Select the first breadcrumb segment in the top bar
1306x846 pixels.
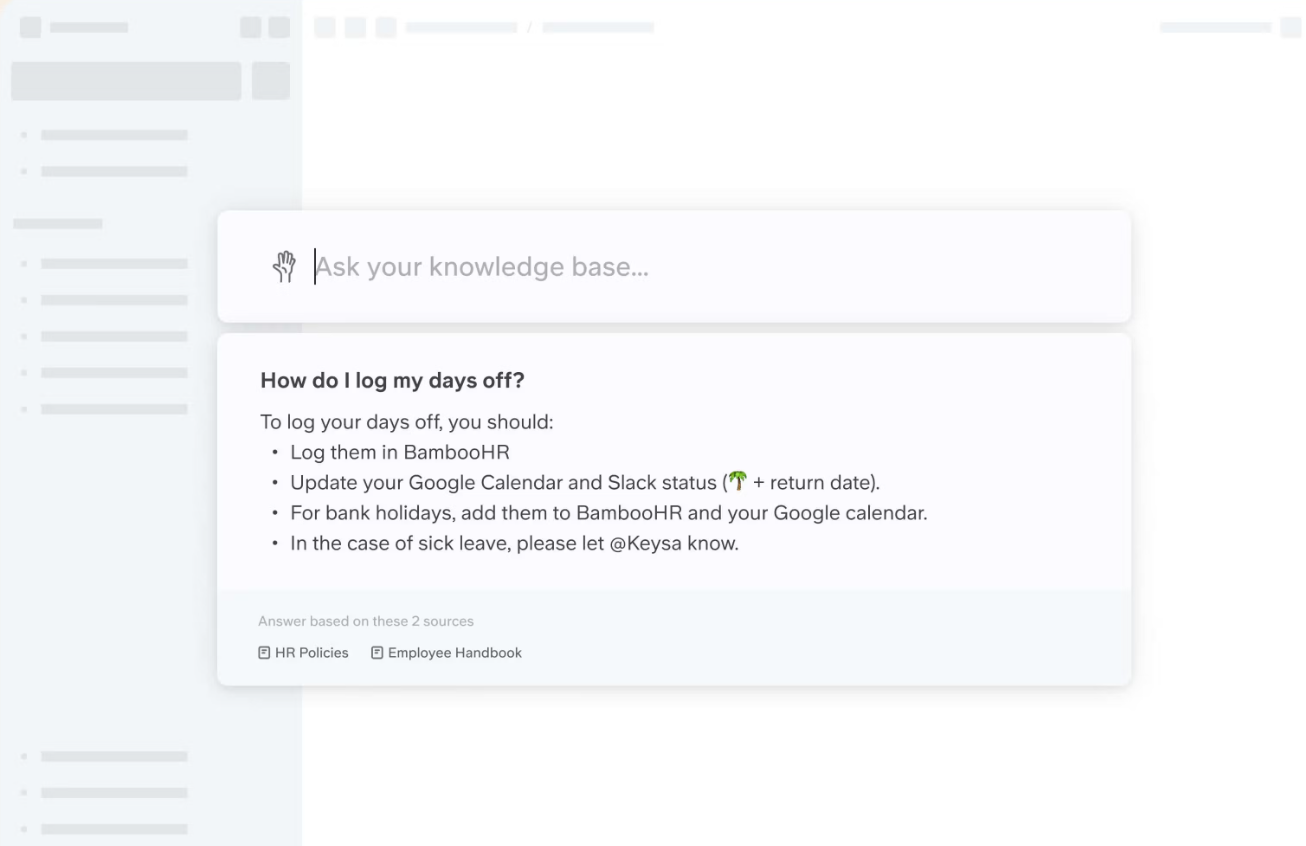click(461, 27)
